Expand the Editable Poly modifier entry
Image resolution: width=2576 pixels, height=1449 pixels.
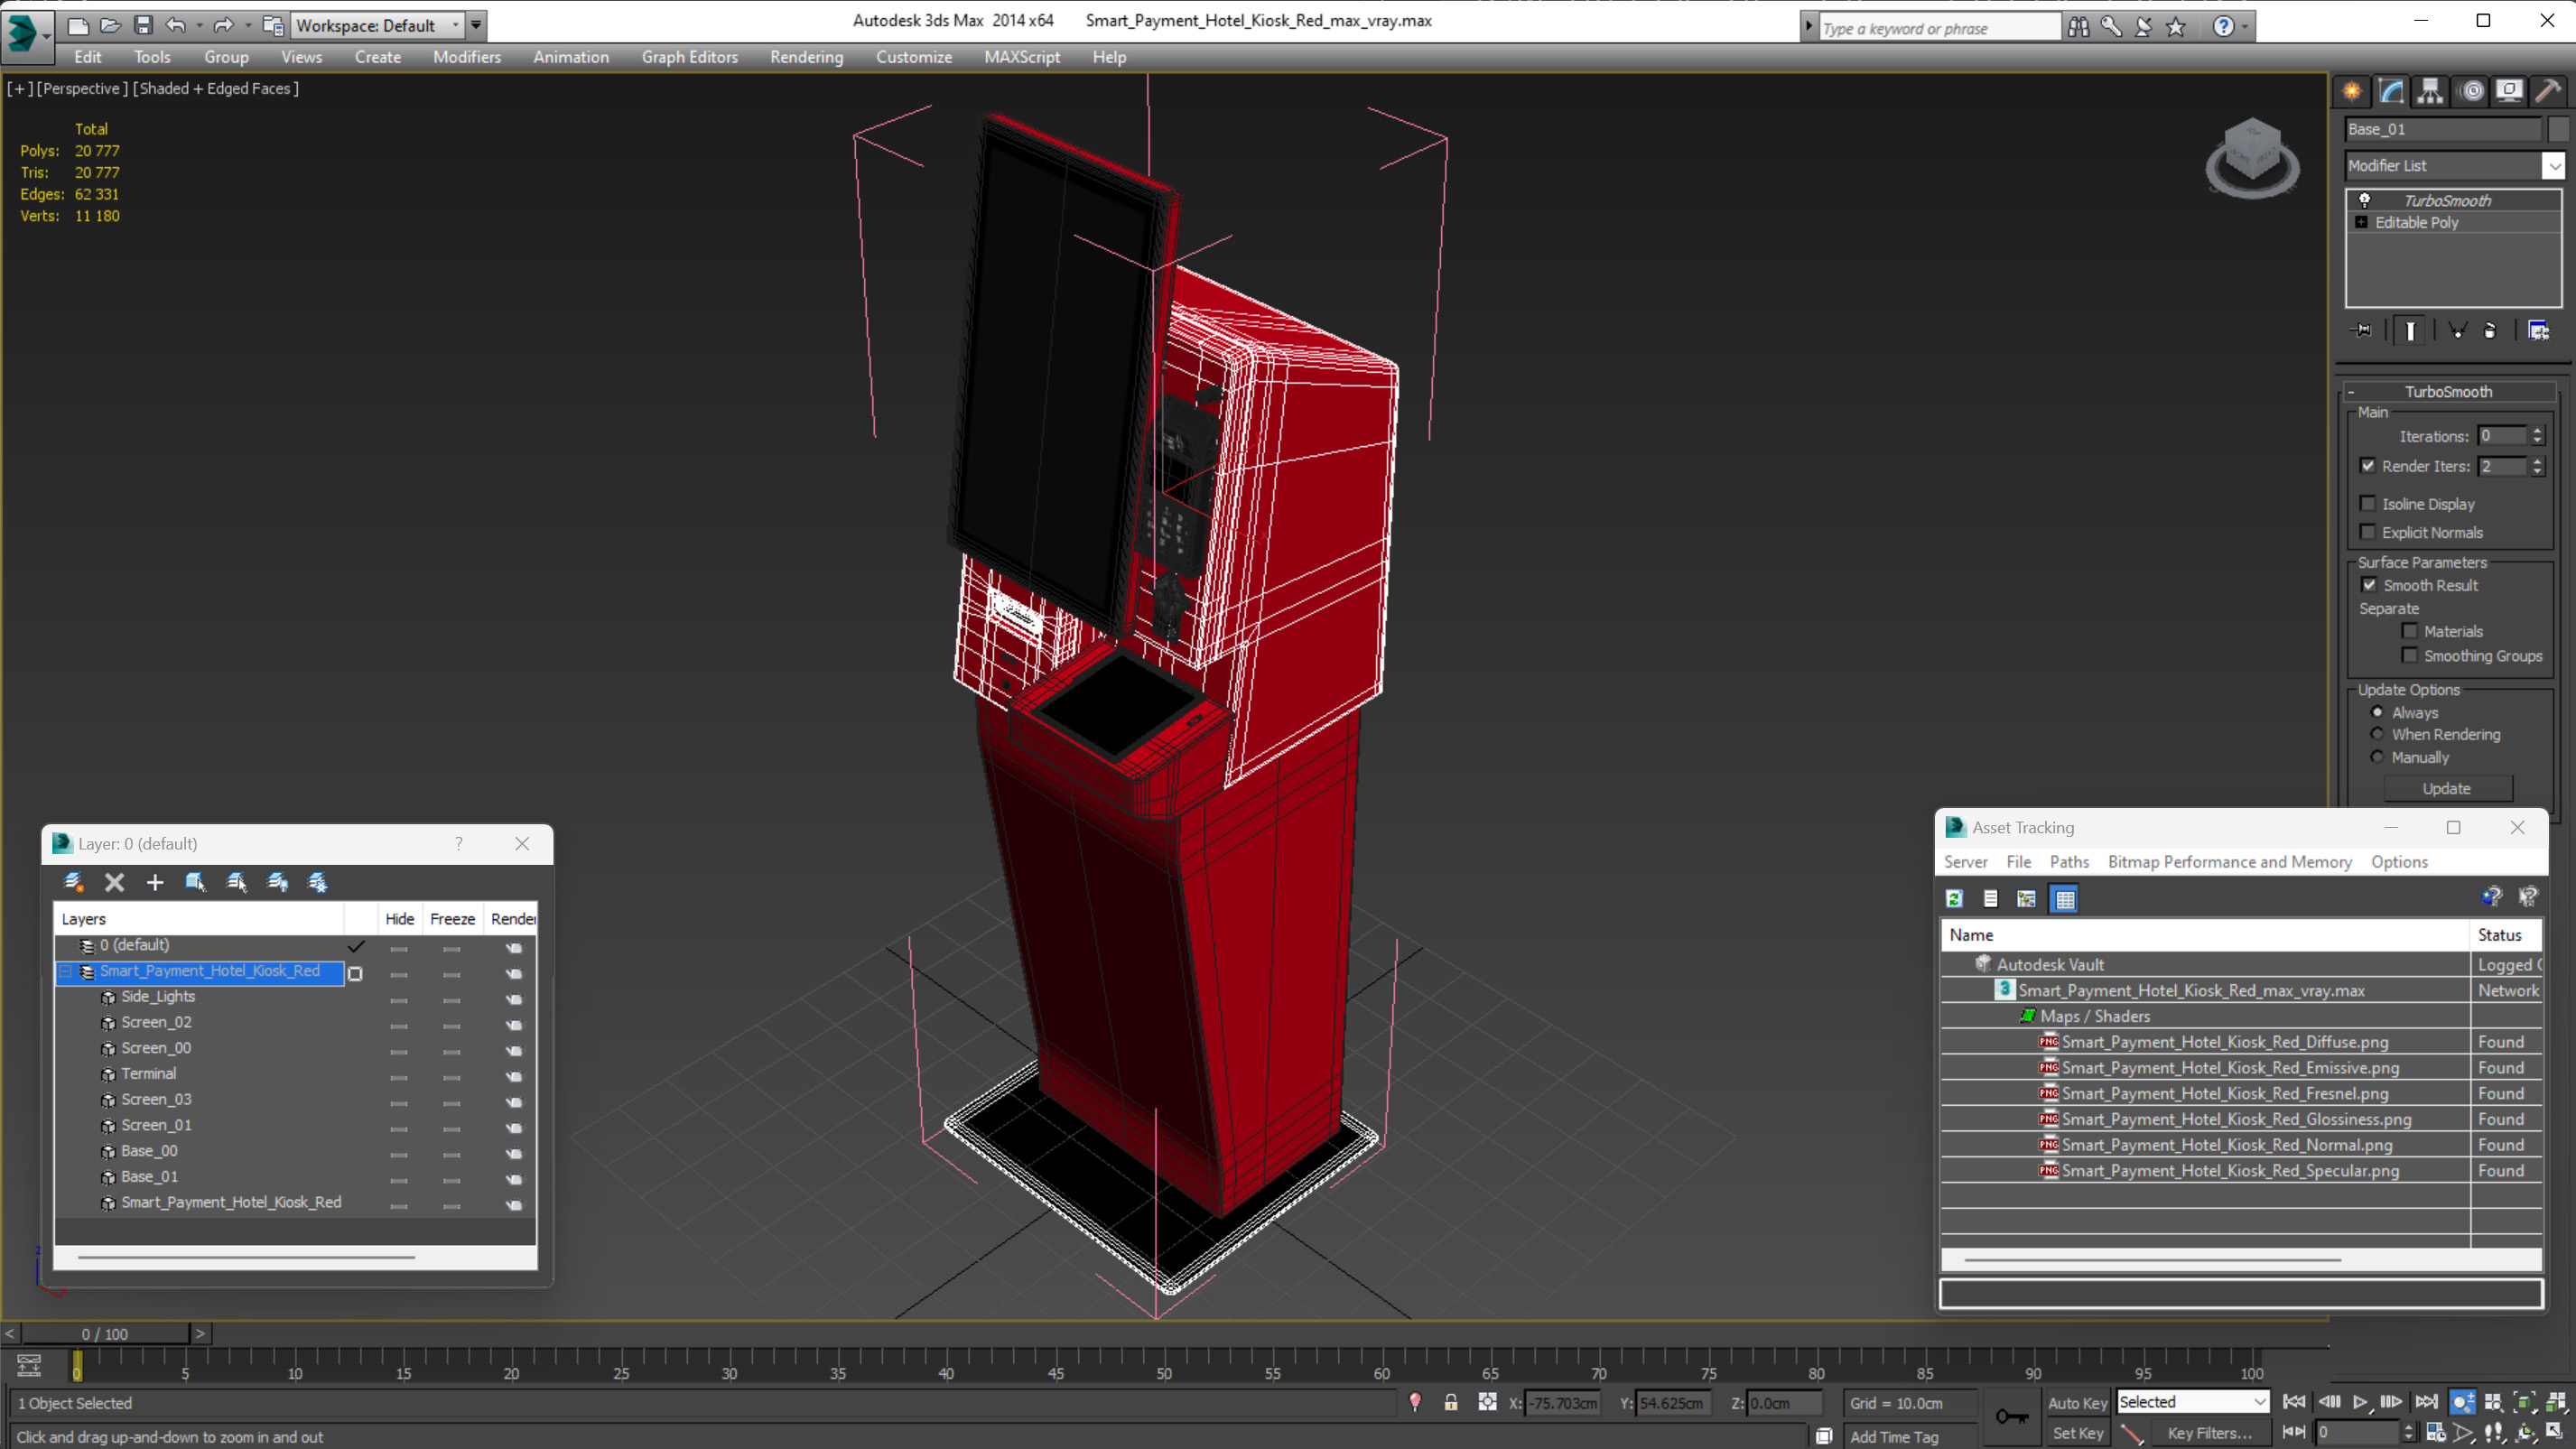pos(2361,222)
